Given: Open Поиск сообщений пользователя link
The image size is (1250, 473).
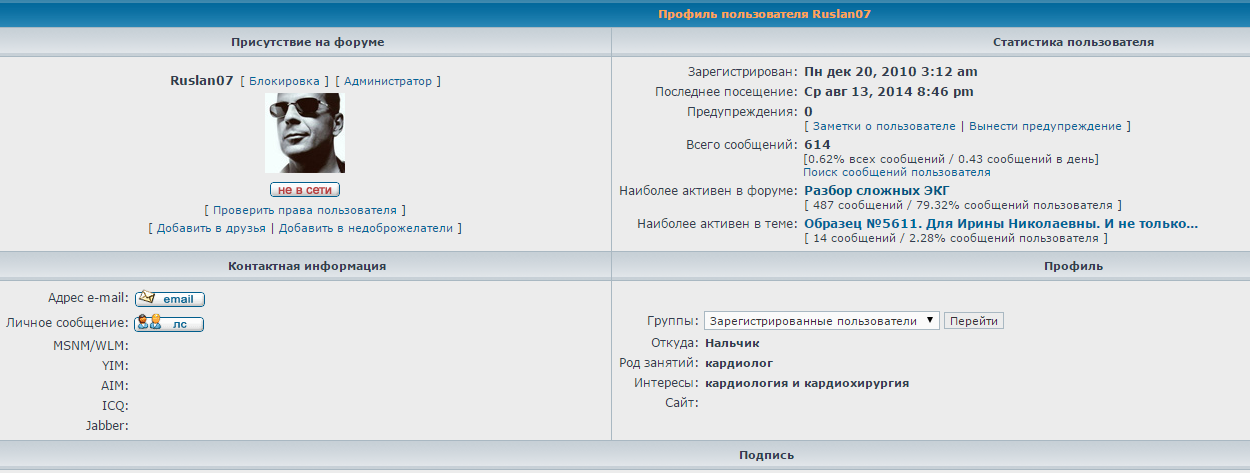Looking at the screenshot, I should point(897,172).
